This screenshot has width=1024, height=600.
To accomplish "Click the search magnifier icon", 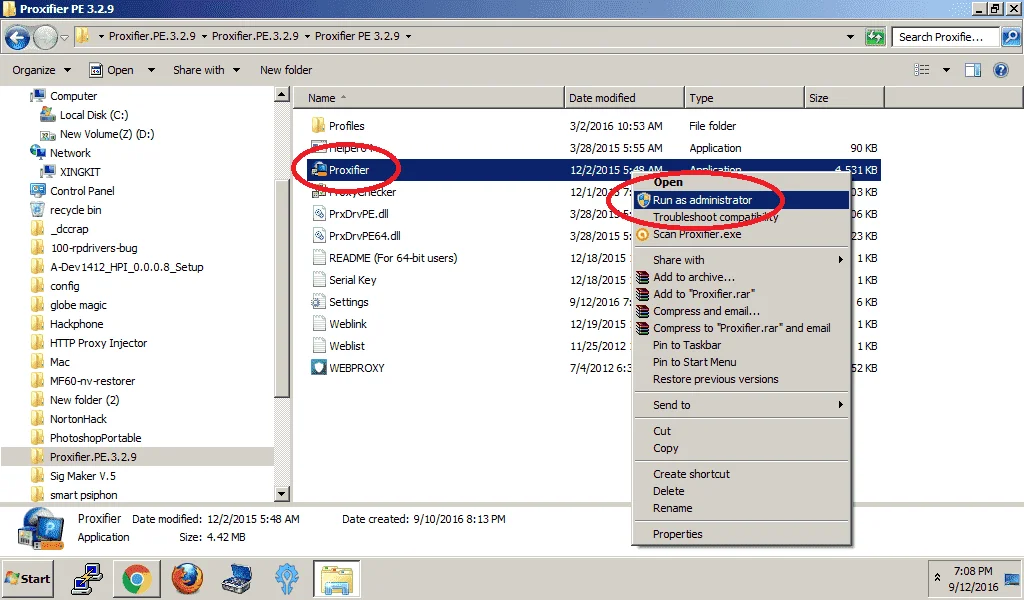I will point(1010,37).
